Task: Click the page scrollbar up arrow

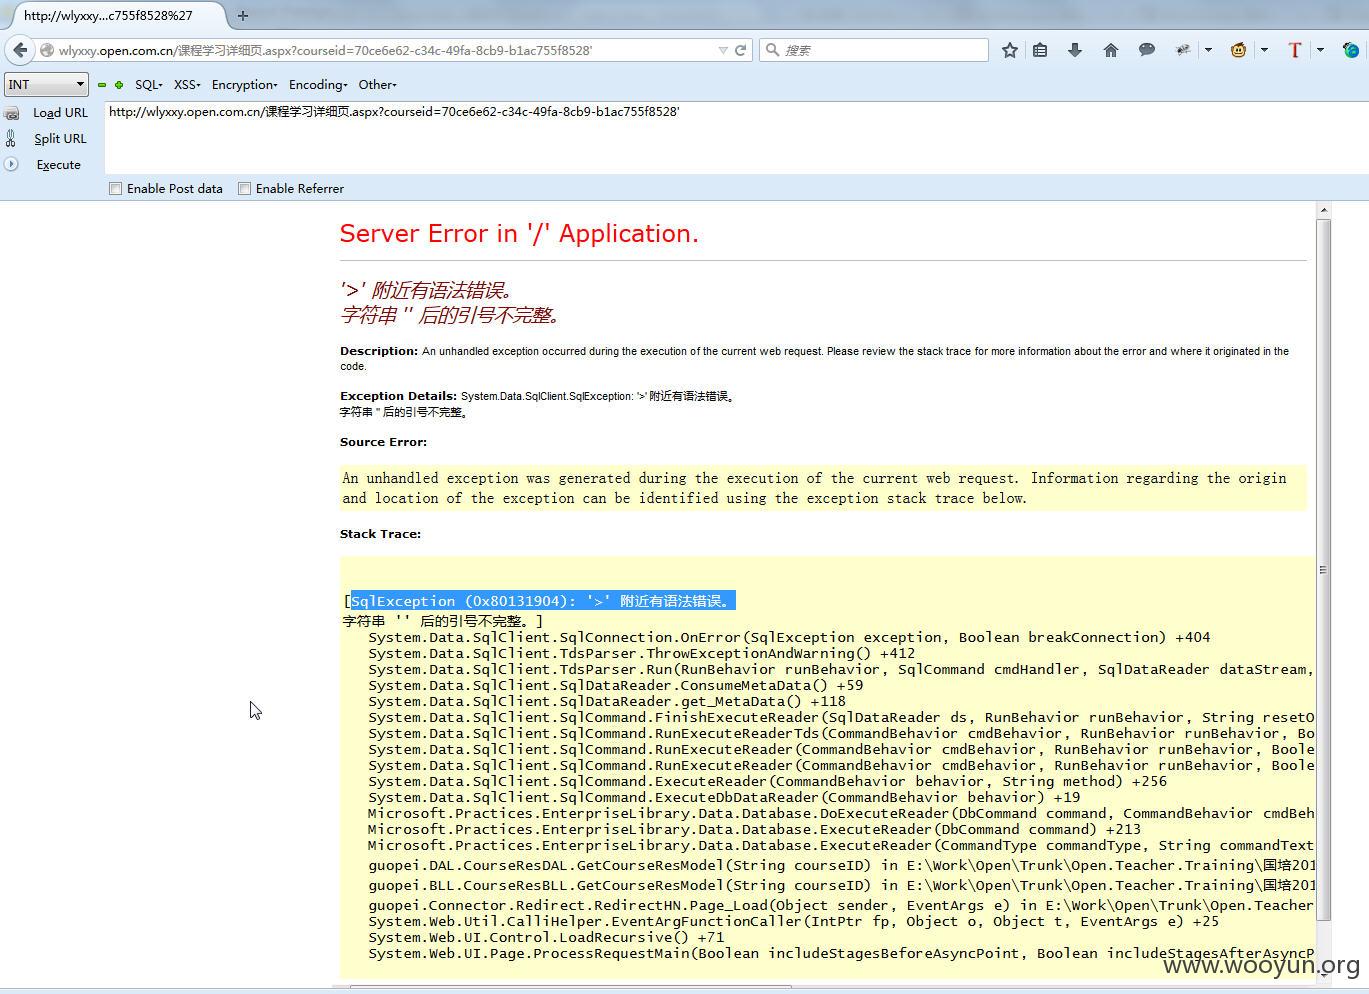Action: click(x=1323, y=210)
